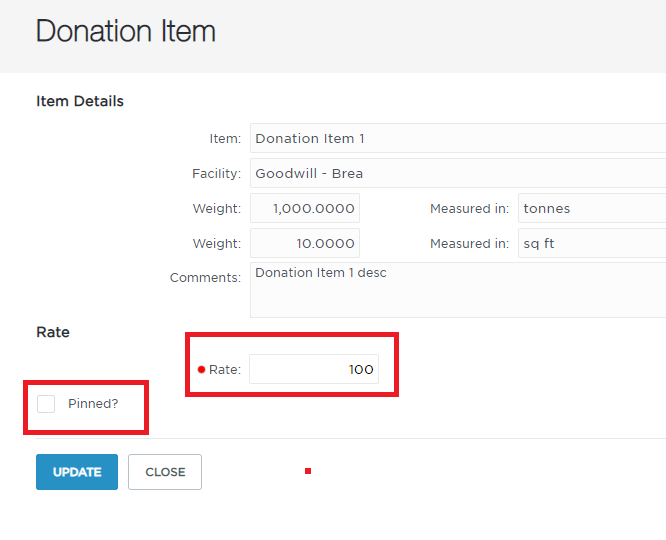Click the Comments: field label
This screenshot has width=666, height=540.
(x=205, y=277)
